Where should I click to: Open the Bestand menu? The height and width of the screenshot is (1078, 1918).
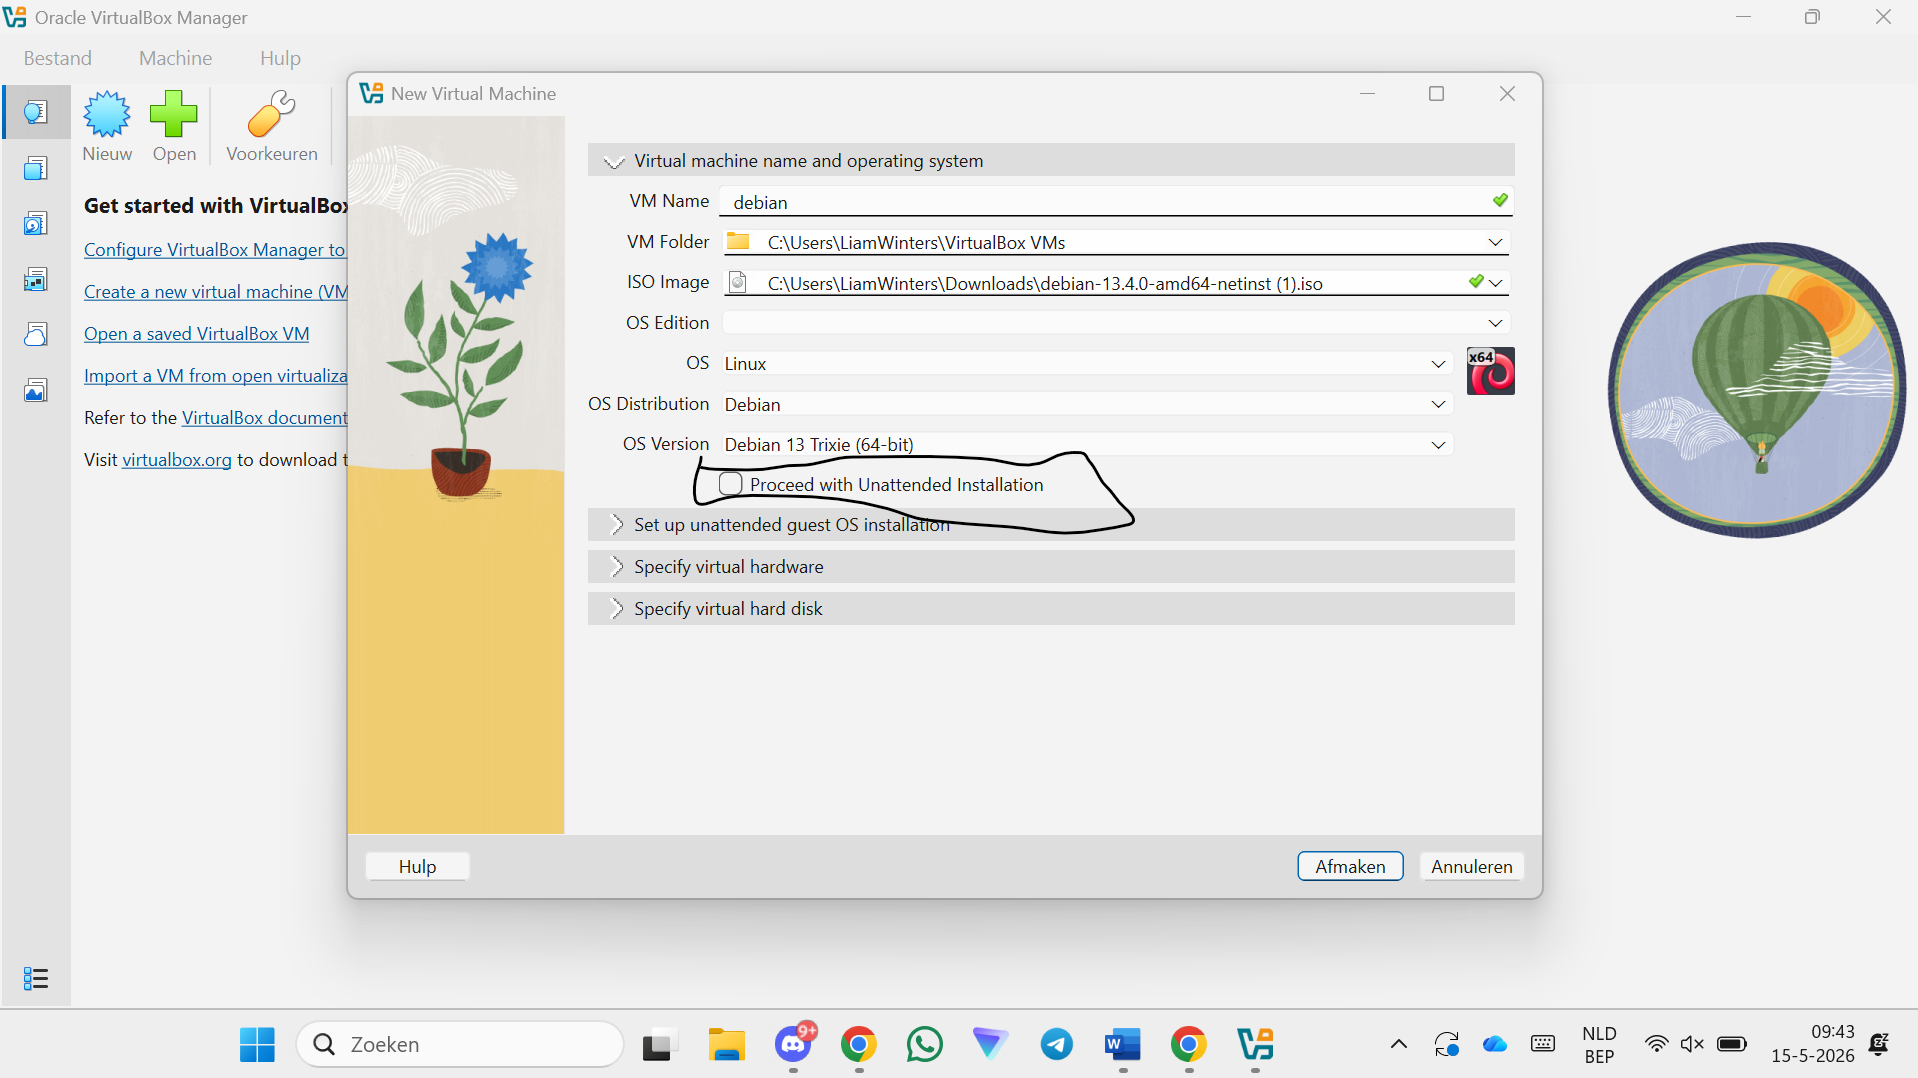(x=58, y=58)
